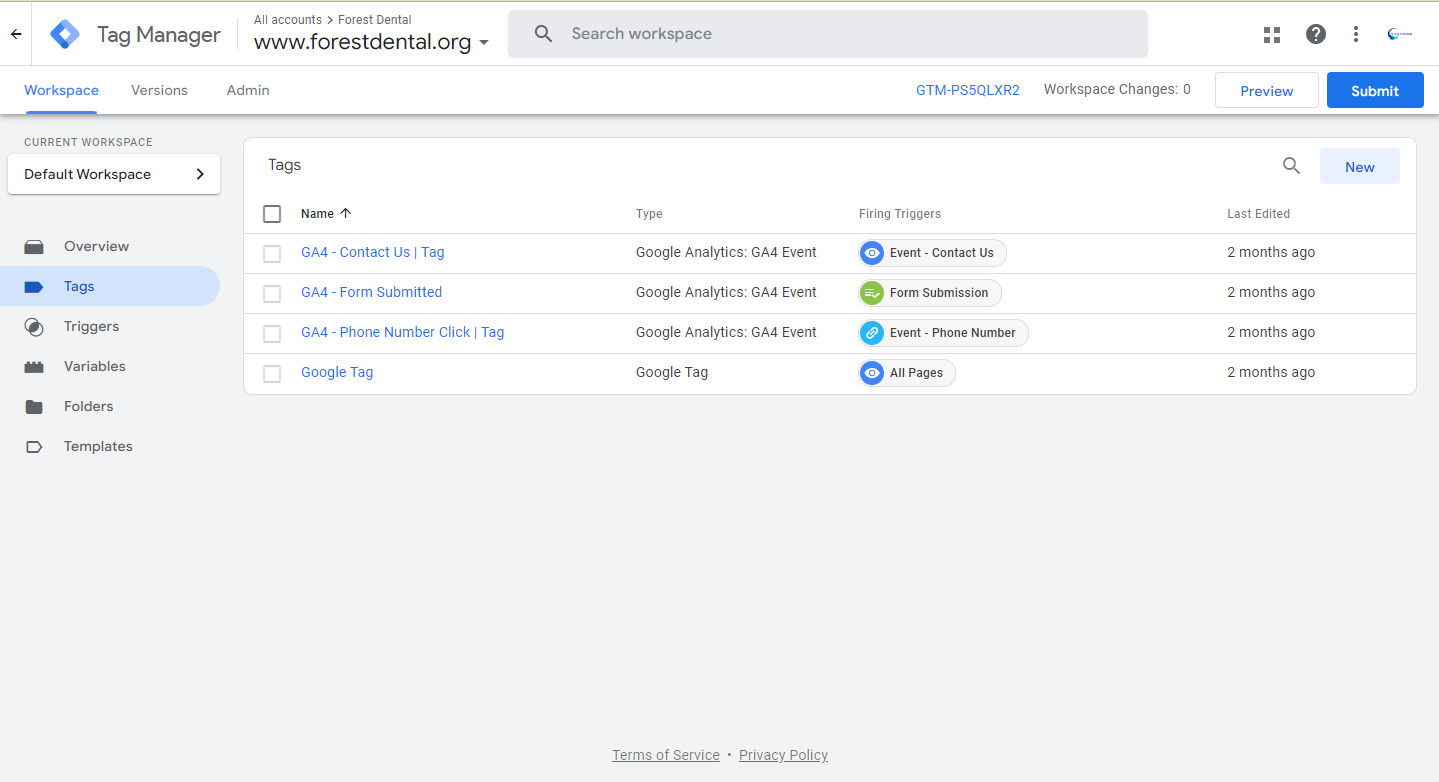Viewport: 1439px width, 782px height.
Task: Click the Search workspace input field
Action: coord(828,34)
